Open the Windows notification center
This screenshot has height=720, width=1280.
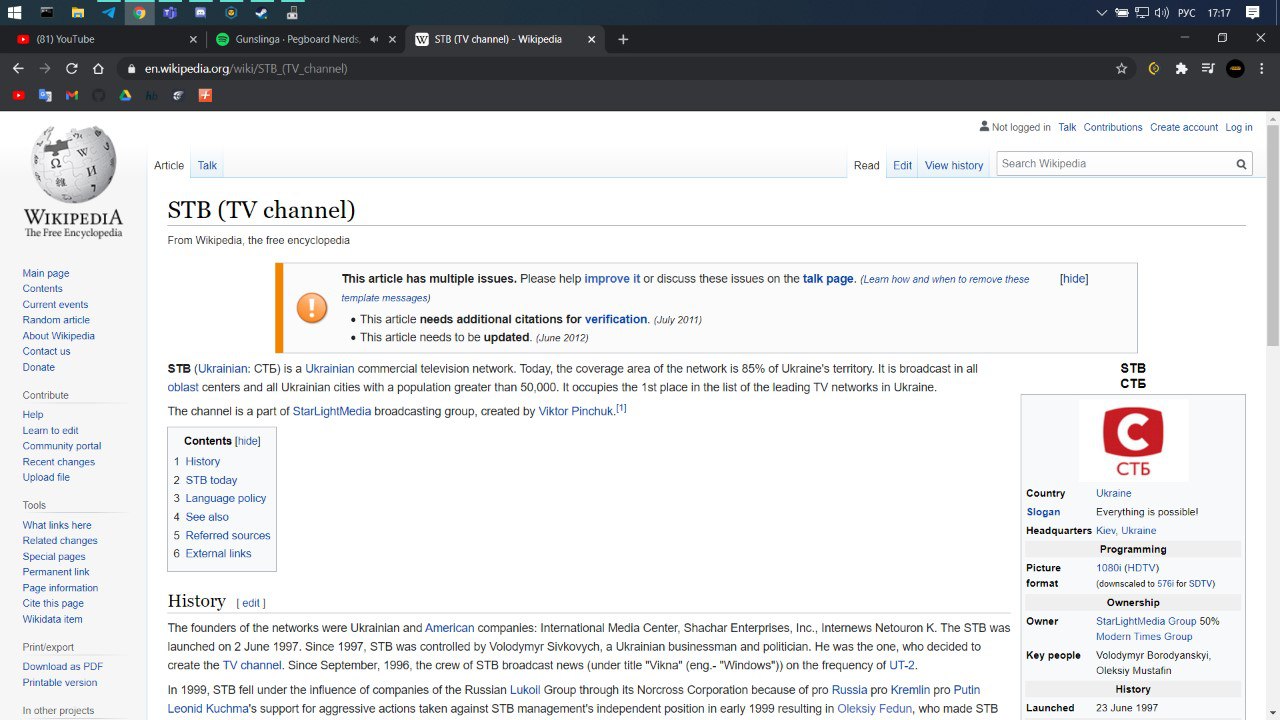click(x=1253, y=12)
